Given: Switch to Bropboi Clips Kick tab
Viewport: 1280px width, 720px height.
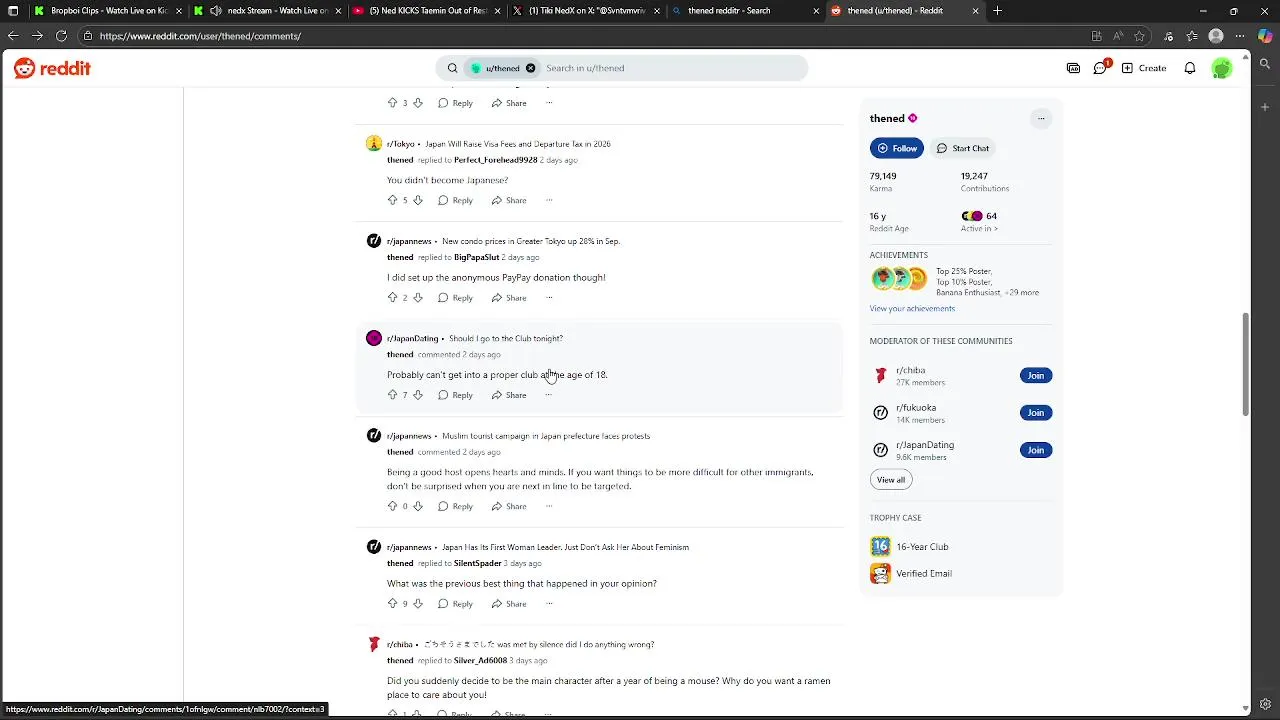Looking at the screenshot, I should tap(108, 11).
